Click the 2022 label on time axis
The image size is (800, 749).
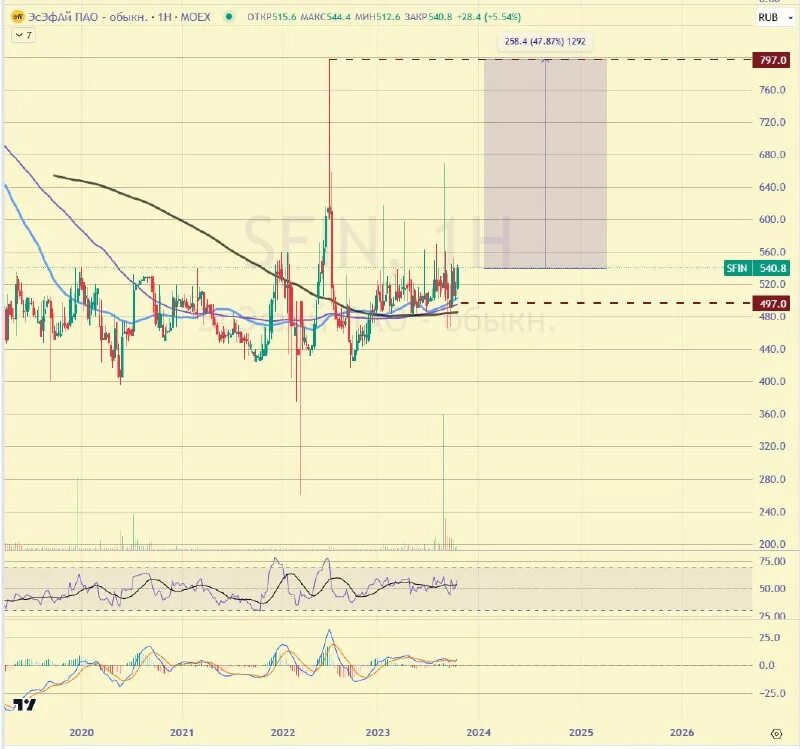click(x=283, y=733)
